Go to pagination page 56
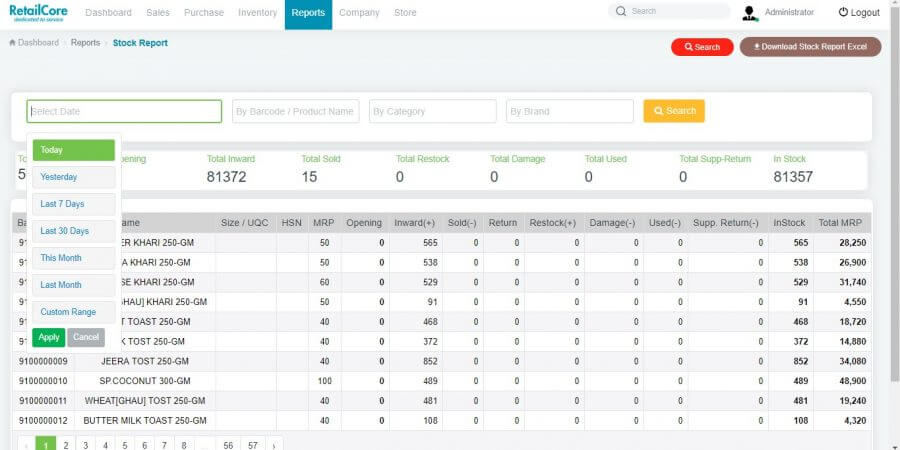Image resolution: width=900 pixels, height=450 pixels. 228,445
